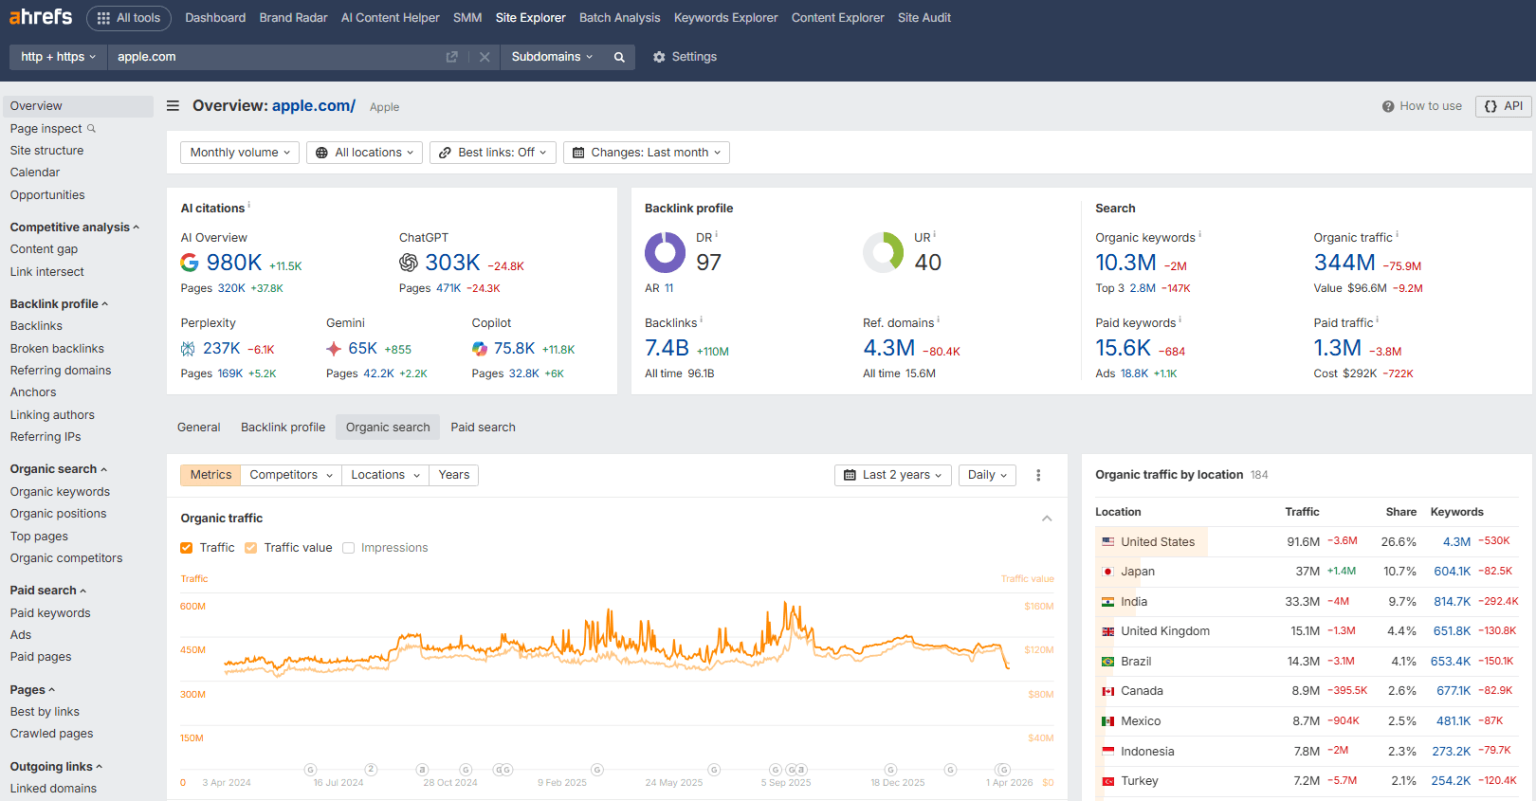This screenshot has width=1536, height=801.
Task: Select the Metrics toggle button
Action: pos(210,475)
